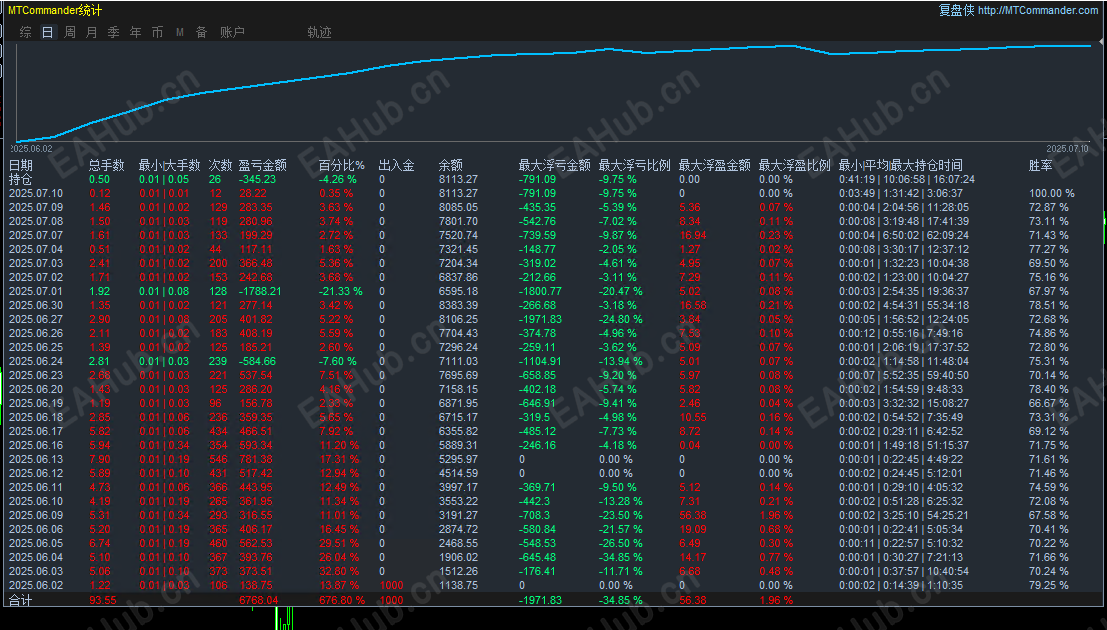The width and height of the screenshot is (1107, 630).
Task: Click the 复盘侠 brand label
Action: tap(957, 10)
